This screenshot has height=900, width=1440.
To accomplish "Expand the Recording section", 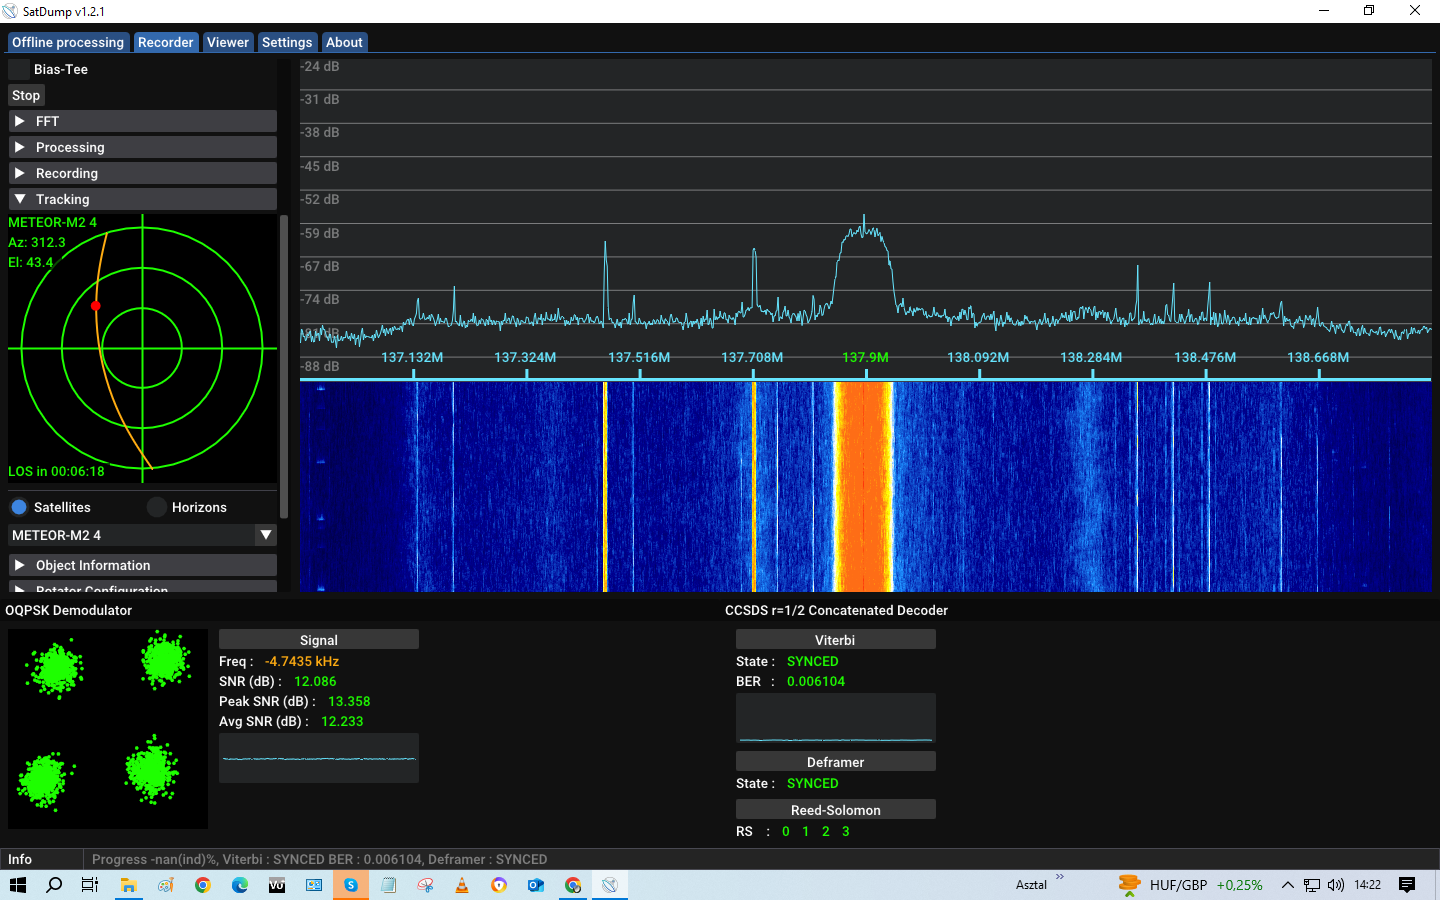I will click(x=142, y=173).
